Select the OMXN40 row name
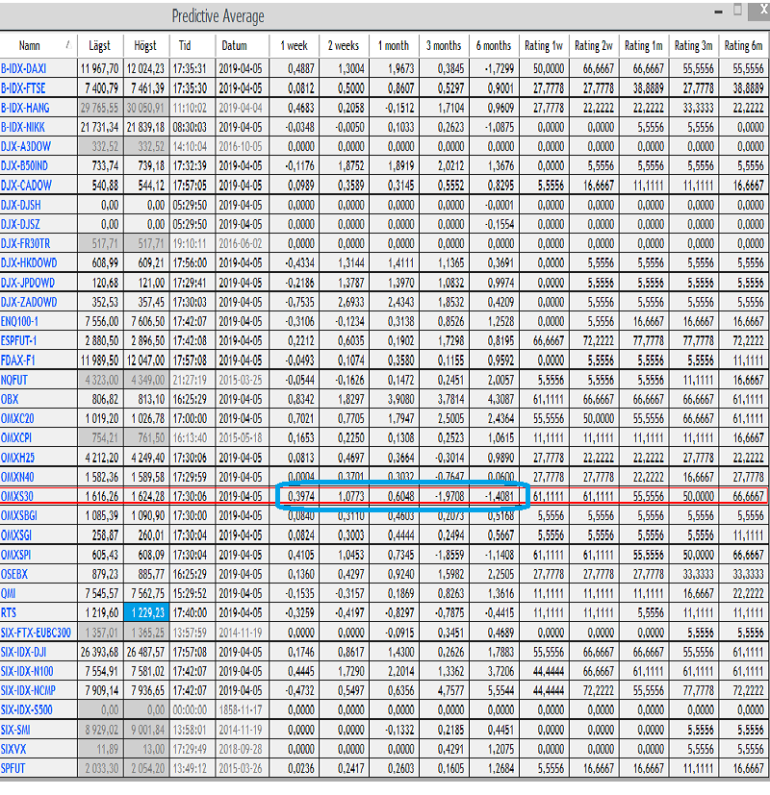 point(18,477)
